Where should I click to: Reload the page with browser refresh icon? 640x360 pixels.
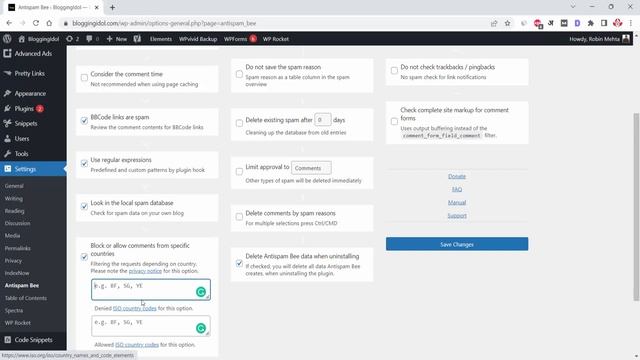coord(36,23)
